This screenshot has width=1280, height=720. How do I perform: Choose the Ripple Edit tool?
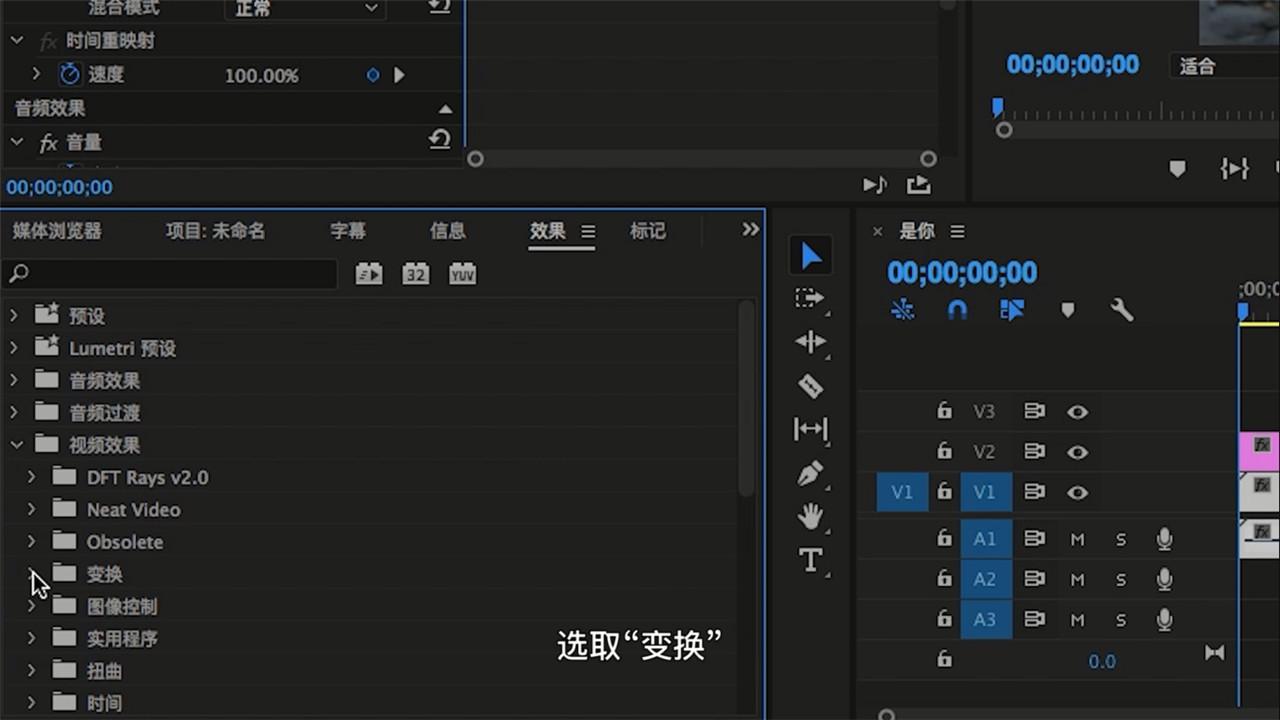[810, 342]
